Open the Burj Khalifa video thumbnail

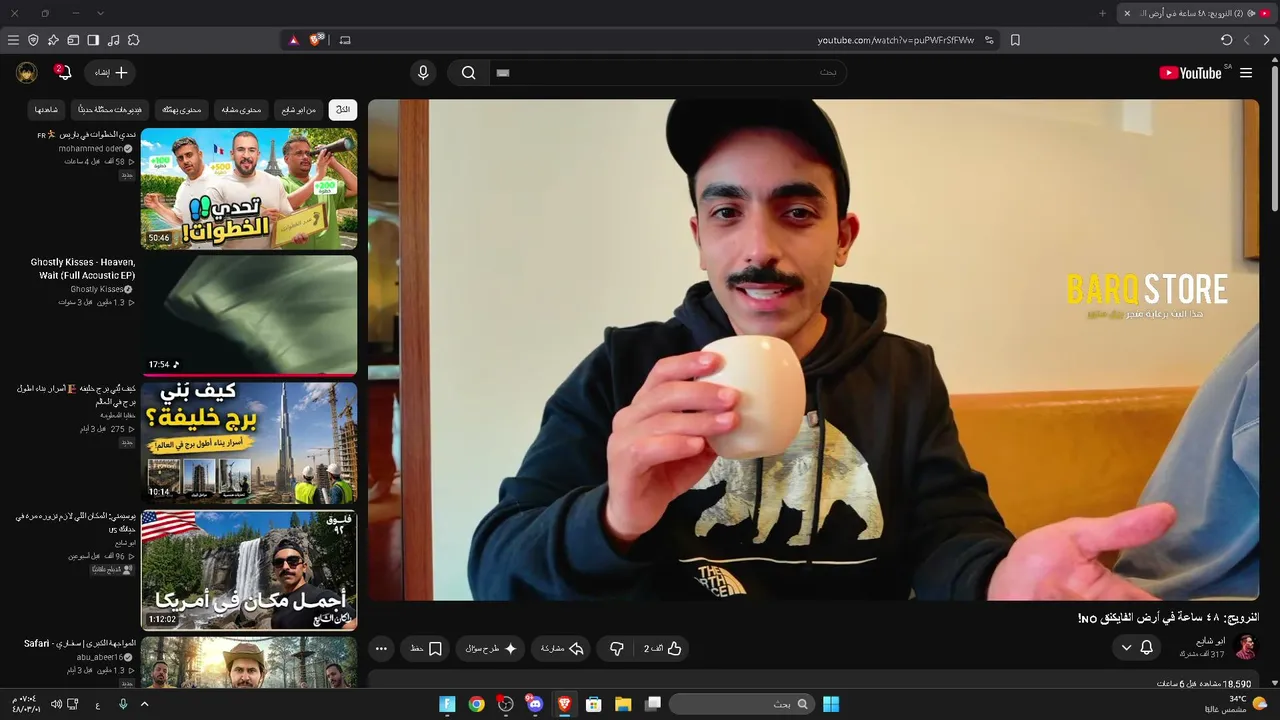point(249,442)
